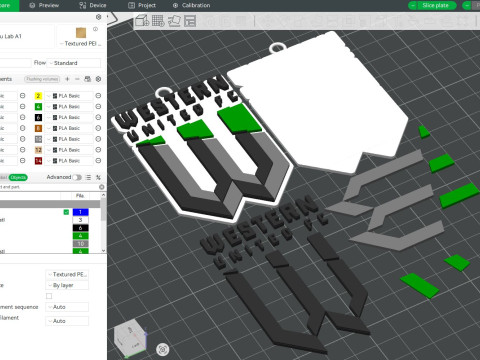480x360 pixels.
Task: Open Slice plate dropdown arrow
Action: click(413, 5)
